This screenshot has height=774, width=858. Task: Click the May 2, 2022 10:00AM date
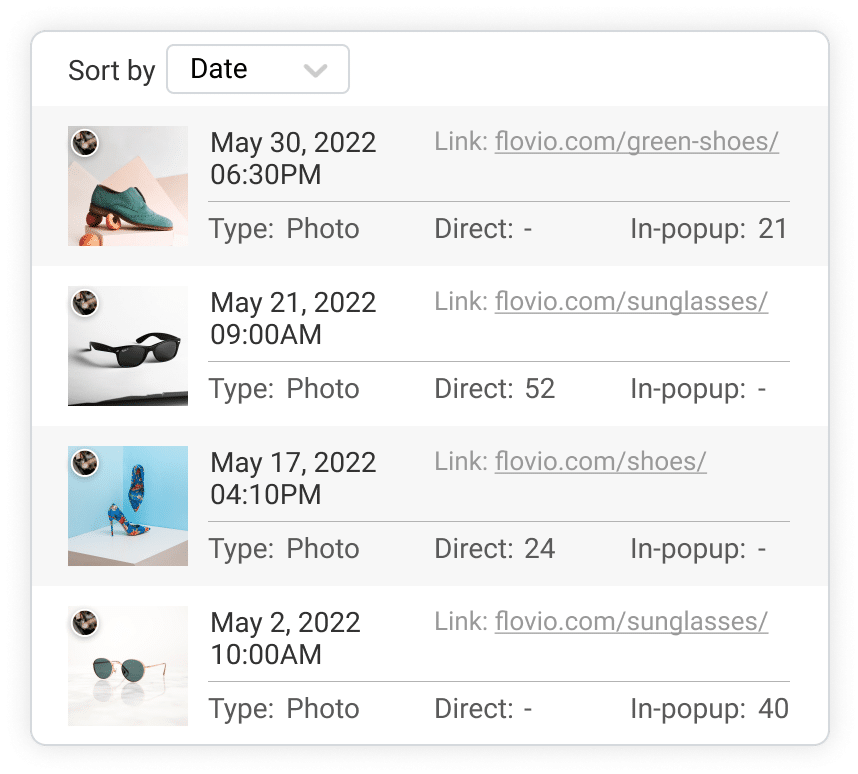(285, 638)
